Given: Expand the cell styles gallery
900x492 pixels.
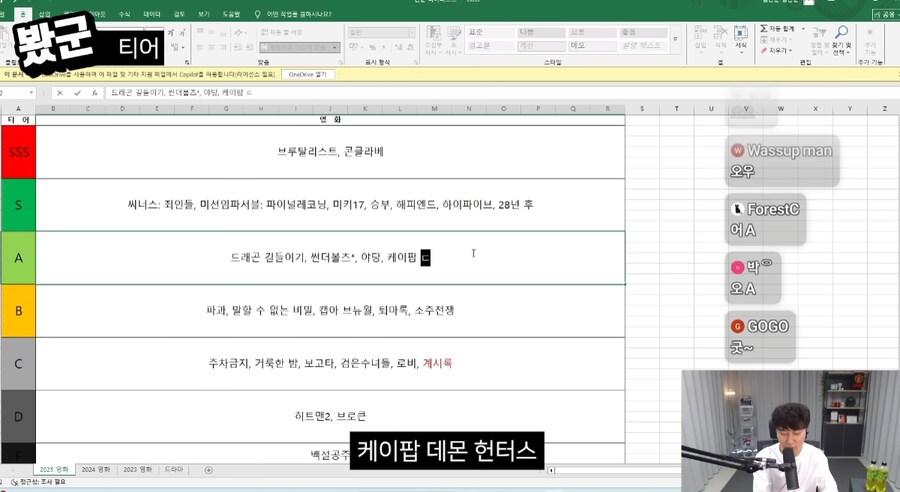Looking at the screenshot, I should coord(675,40).
